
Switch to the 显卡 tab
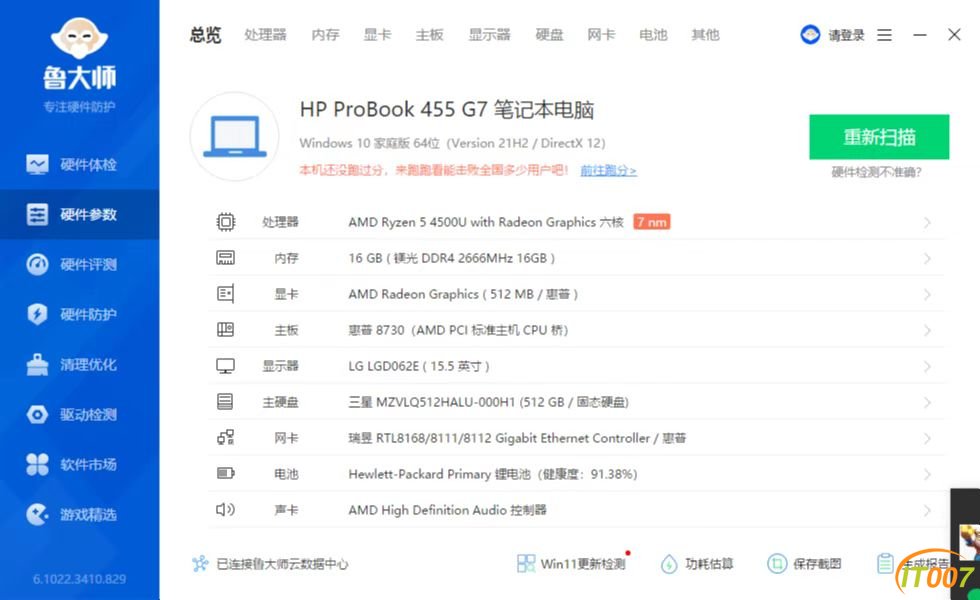[378, 35]
